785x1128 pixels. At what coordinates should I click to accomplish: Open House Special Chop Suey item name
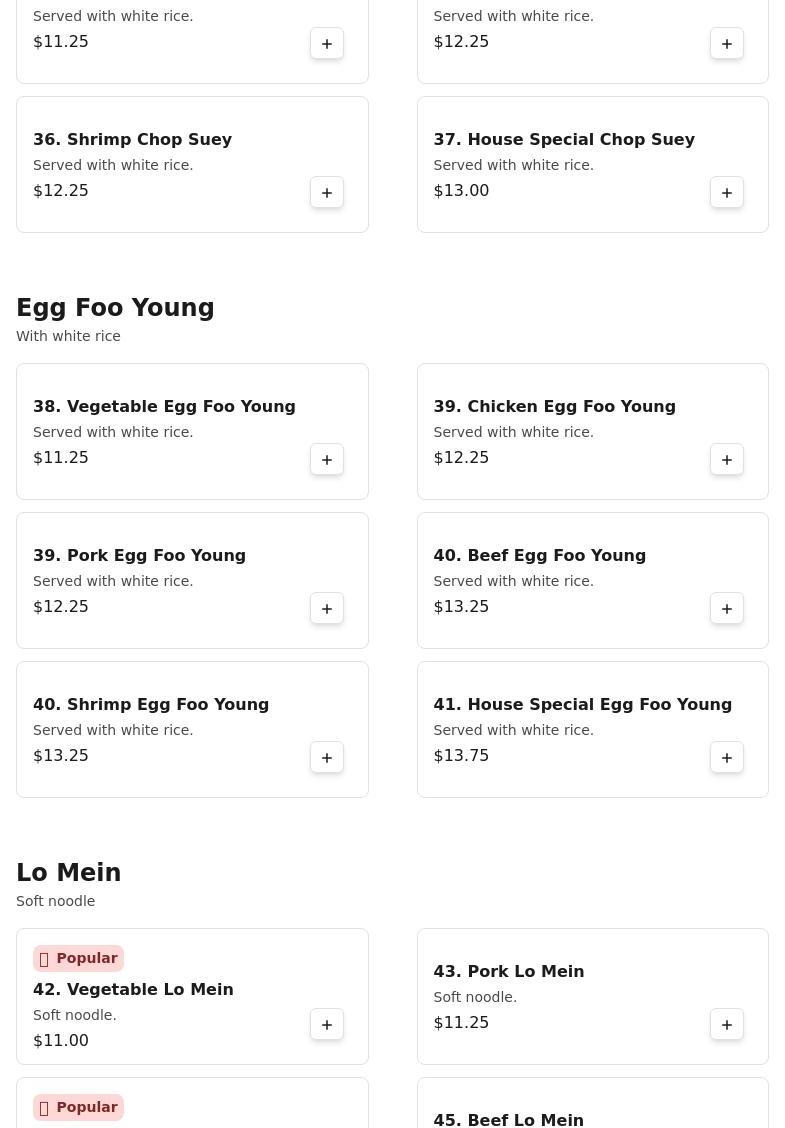click(564, 140)
